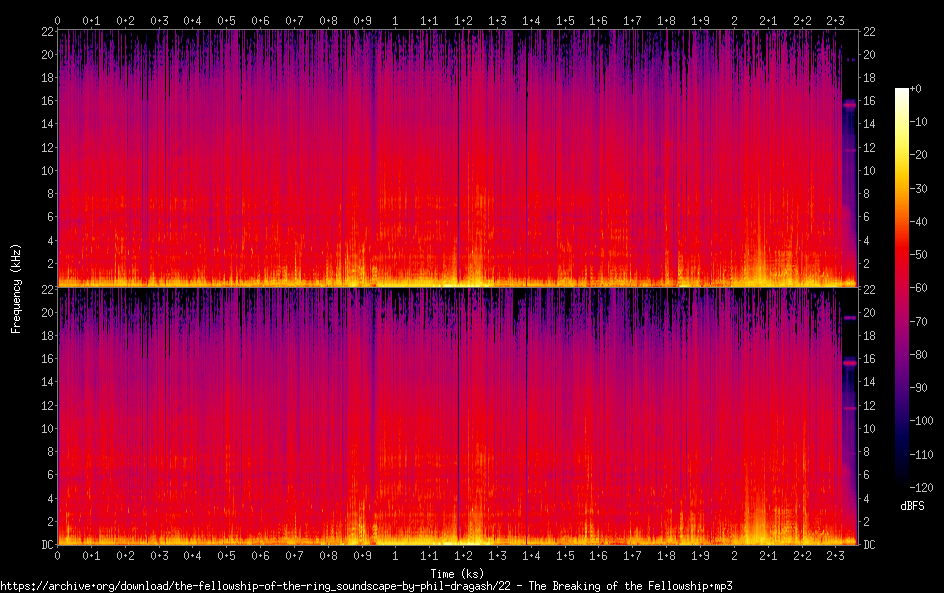
Task: Select the "2" tick on the bottom time axis
Action: pyautogui.click(x=734, y=556)
